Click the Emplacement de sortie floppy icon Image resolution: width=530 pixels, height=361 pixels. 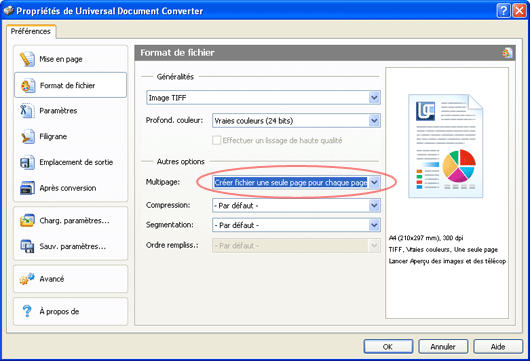(27, 162)
